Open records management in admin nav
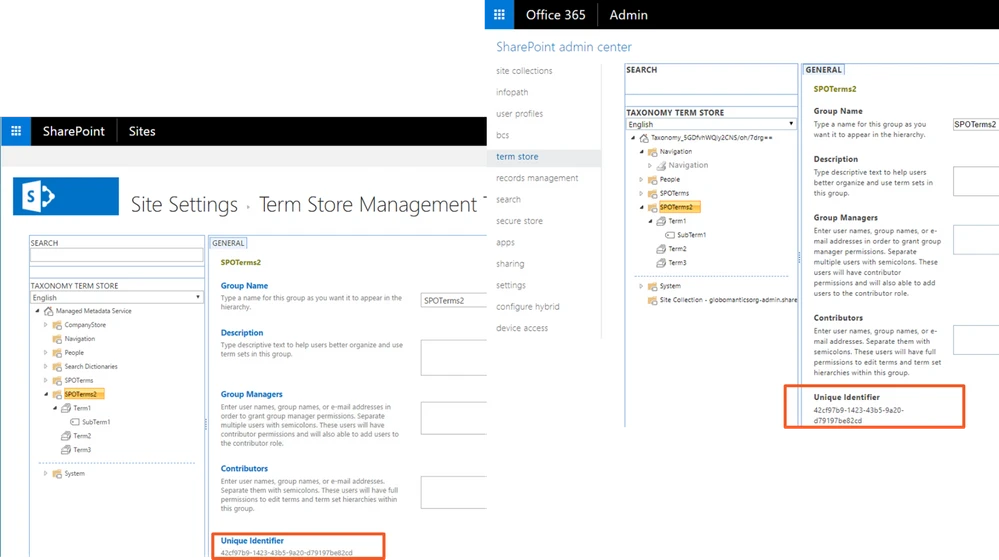 pos(537,178)
